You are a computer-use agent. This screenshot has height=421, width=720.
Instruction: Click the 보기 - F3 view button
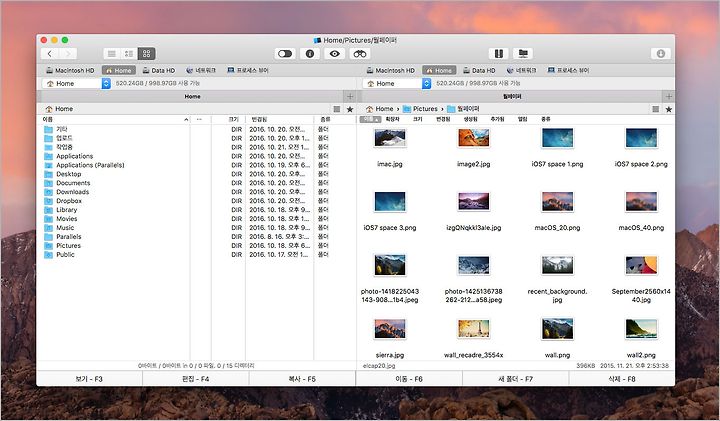click(x=89, y=379)
